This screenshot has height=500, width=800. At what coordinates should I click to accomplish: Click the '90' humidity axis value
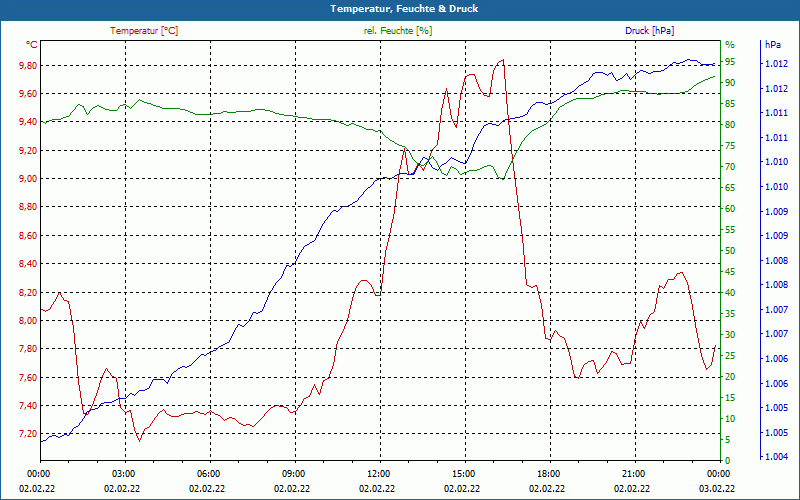[x=730, y=83]
